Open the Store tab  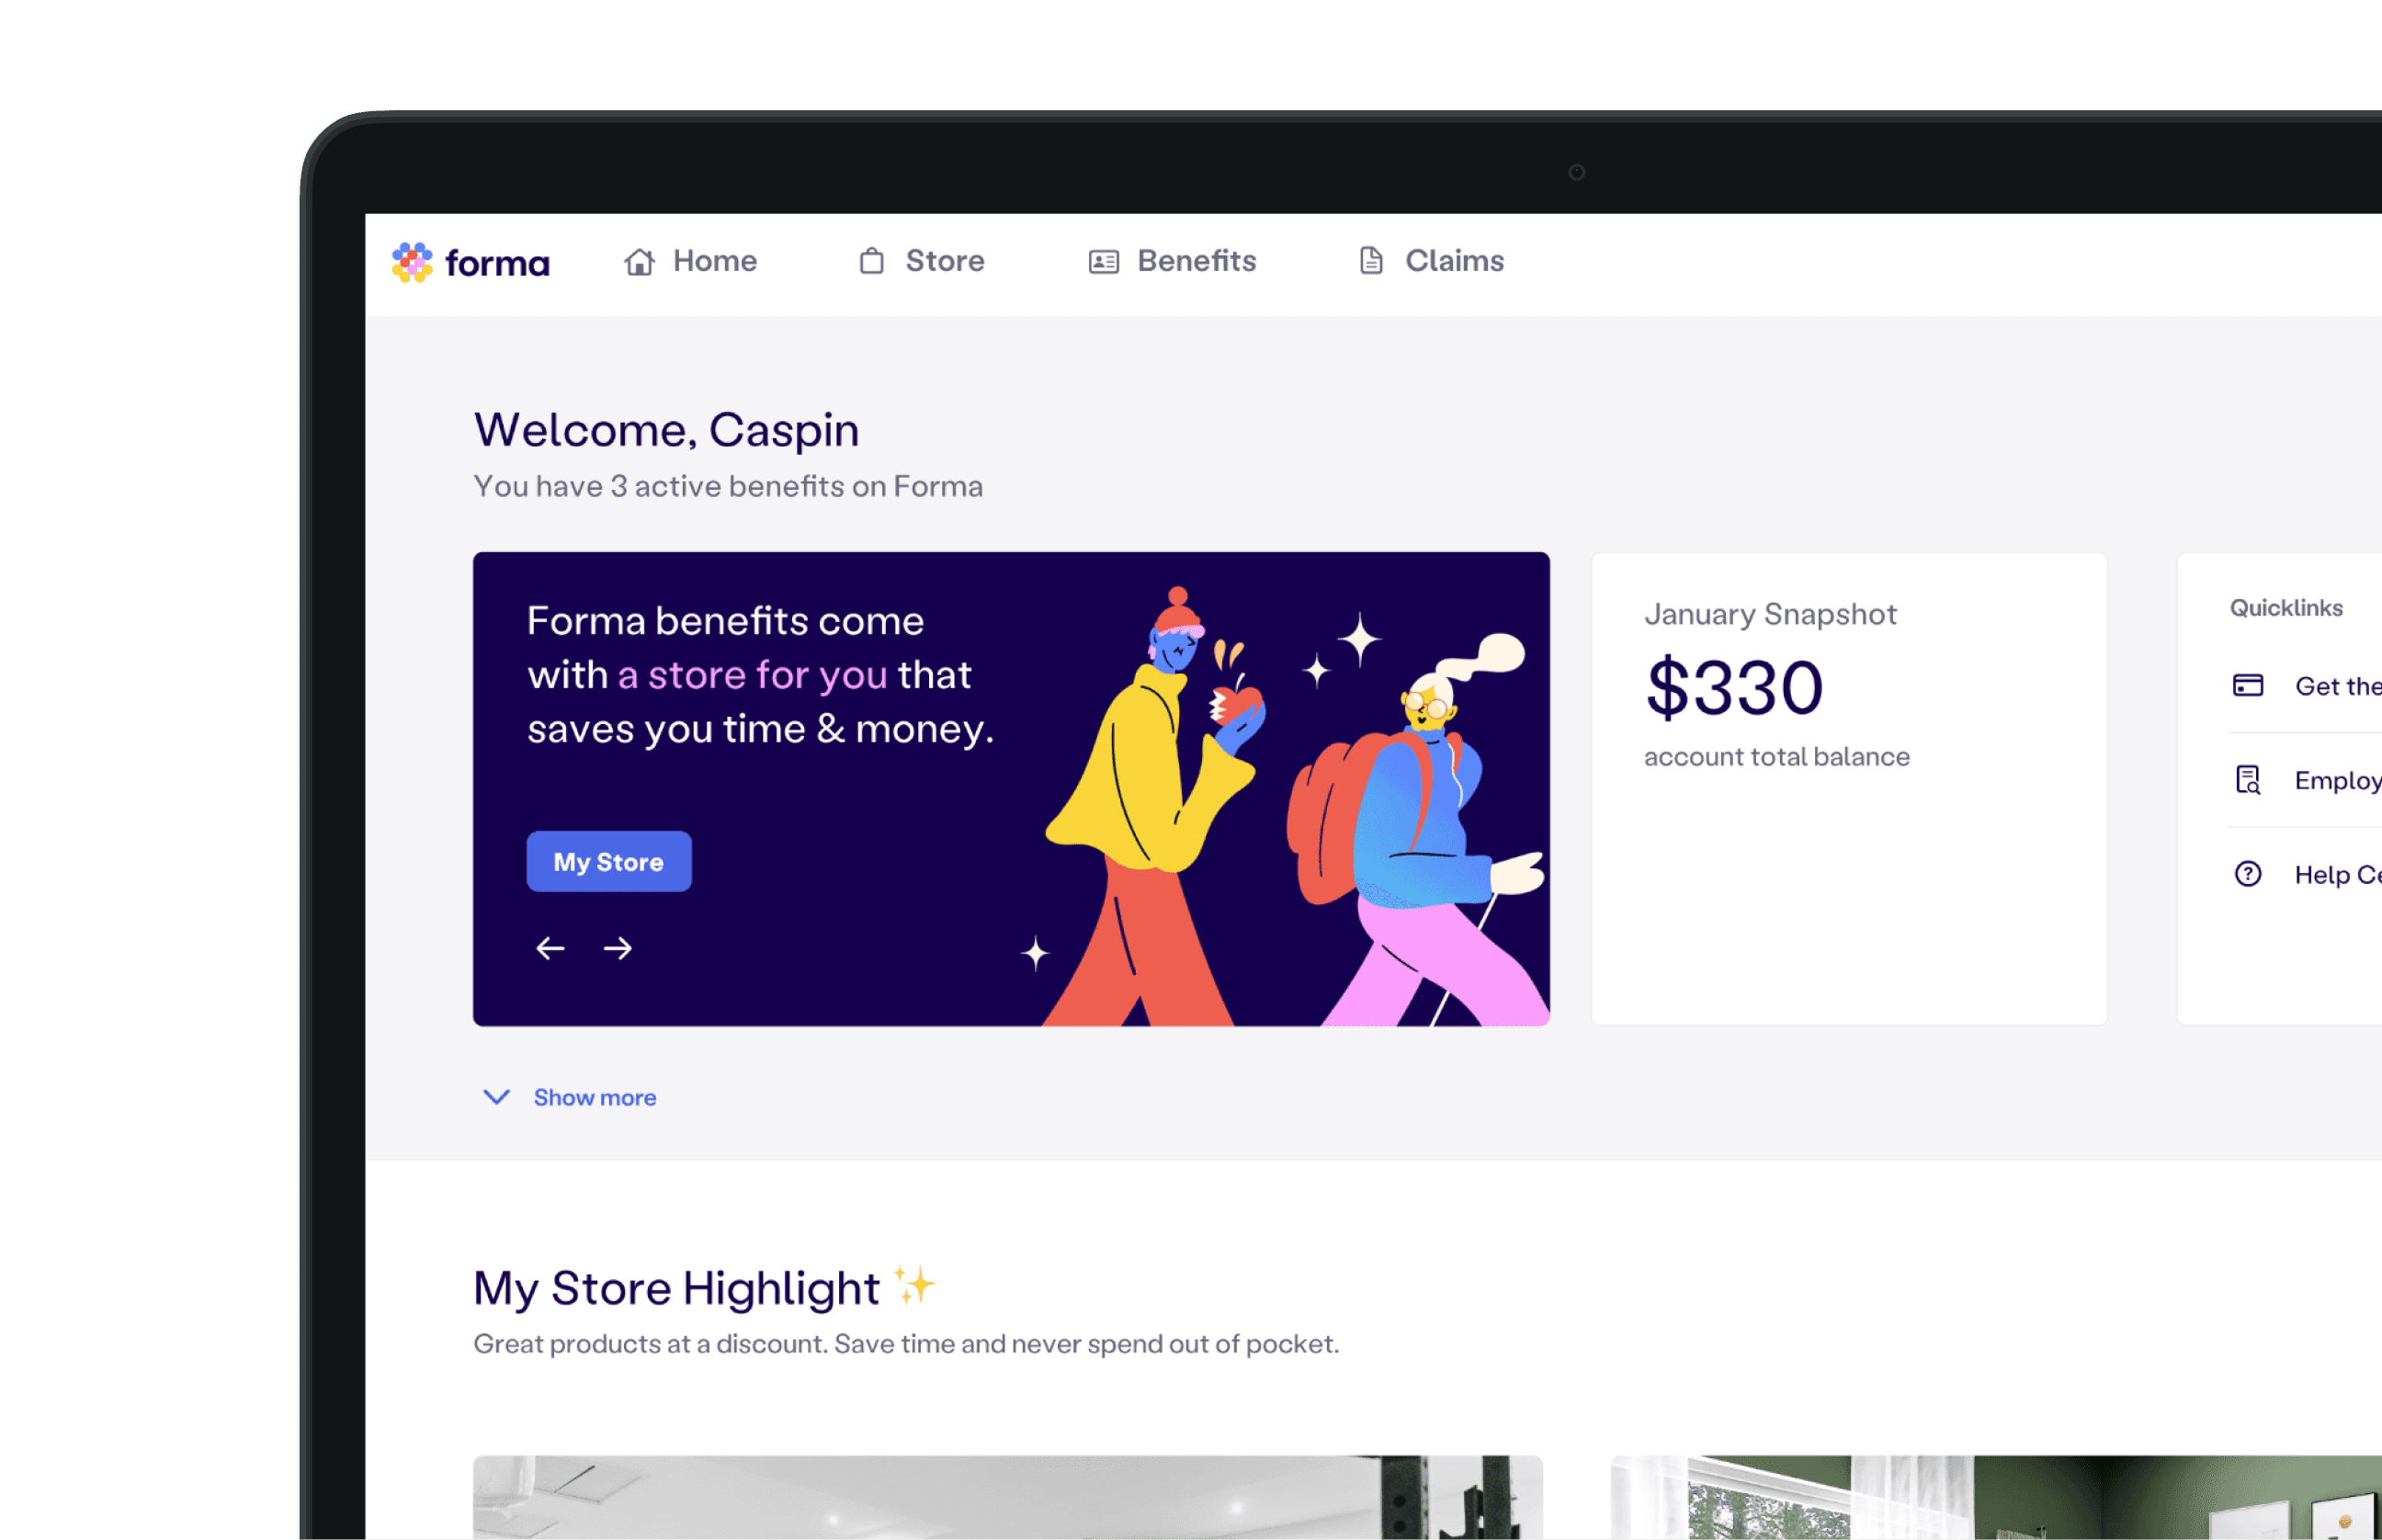[921, 261]
